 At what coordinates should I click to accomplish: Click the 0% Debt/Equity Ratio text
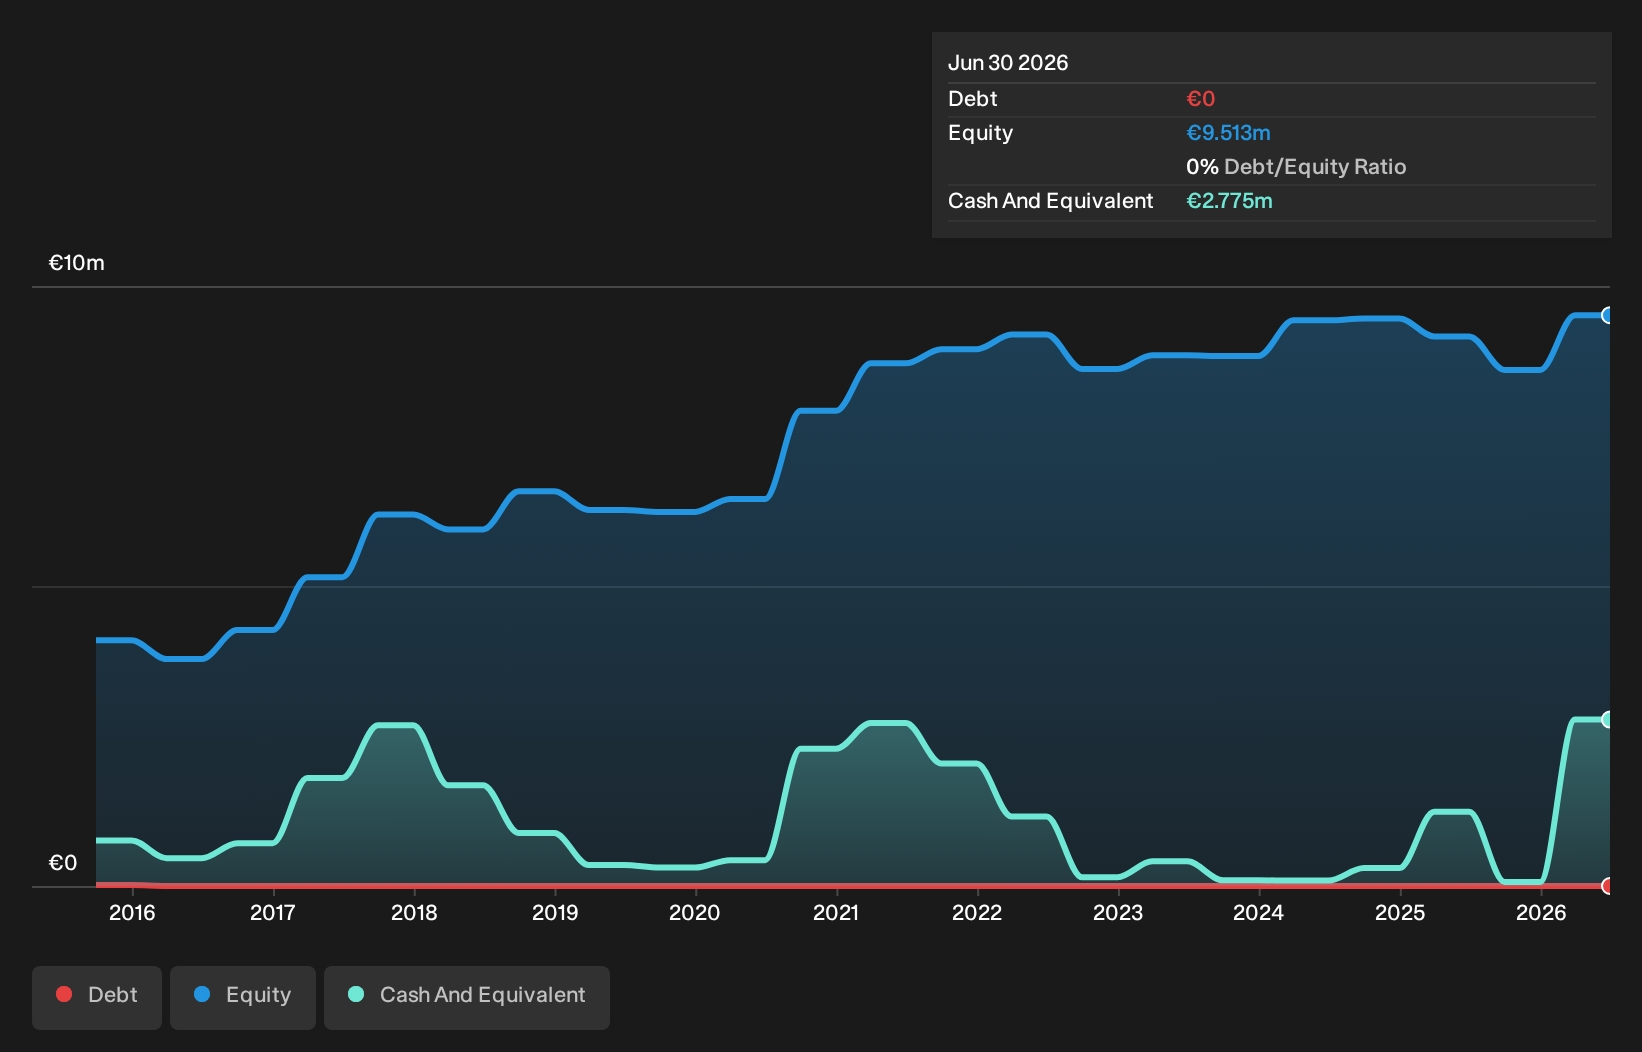1296,167
